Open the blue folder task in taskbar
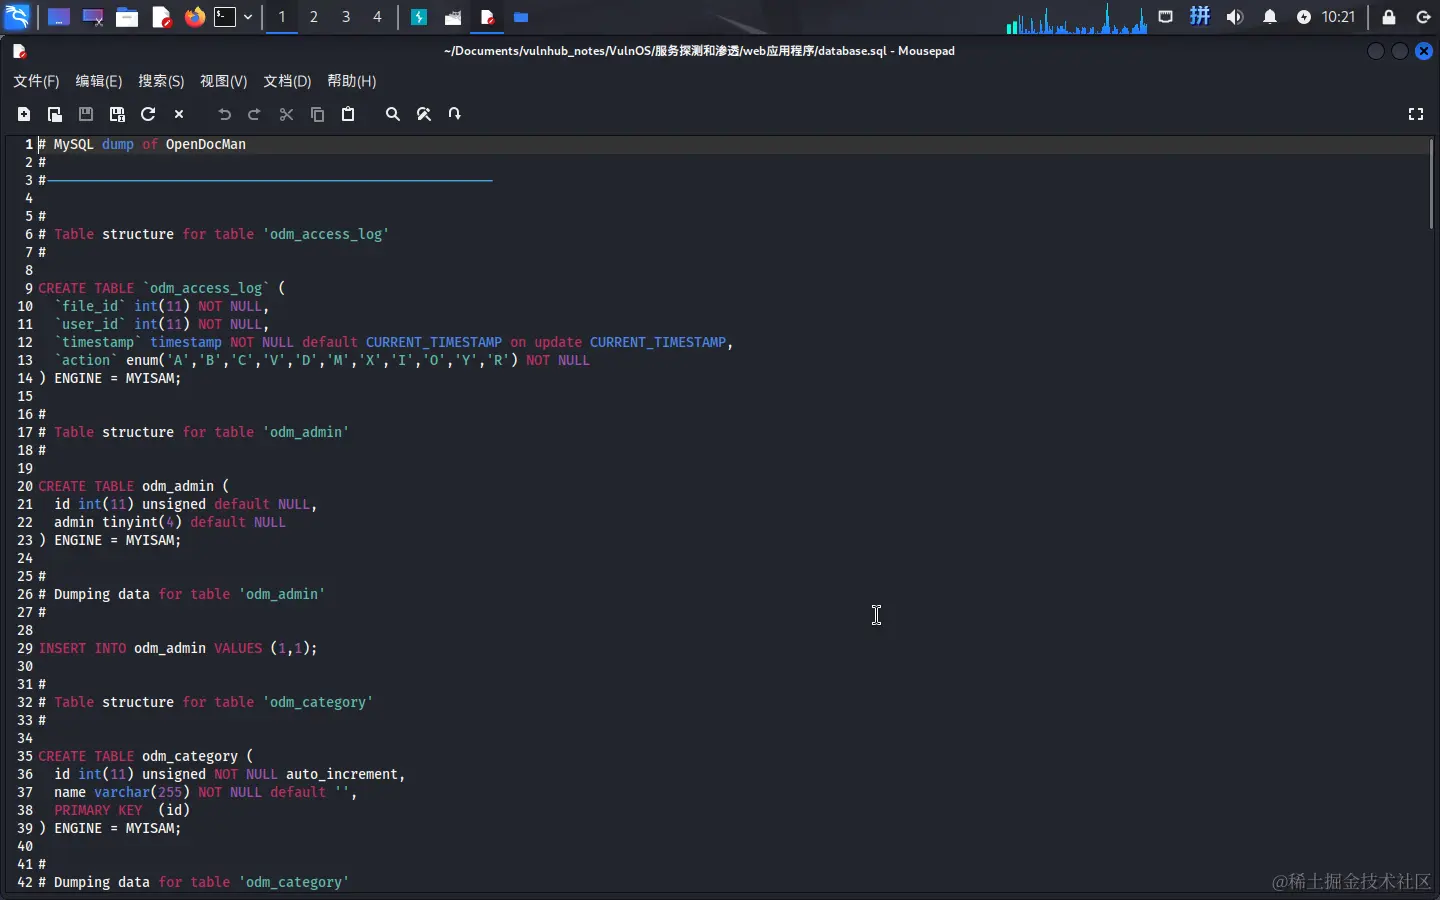This screenshot has height=900, width=1440. tap(521, 17)
